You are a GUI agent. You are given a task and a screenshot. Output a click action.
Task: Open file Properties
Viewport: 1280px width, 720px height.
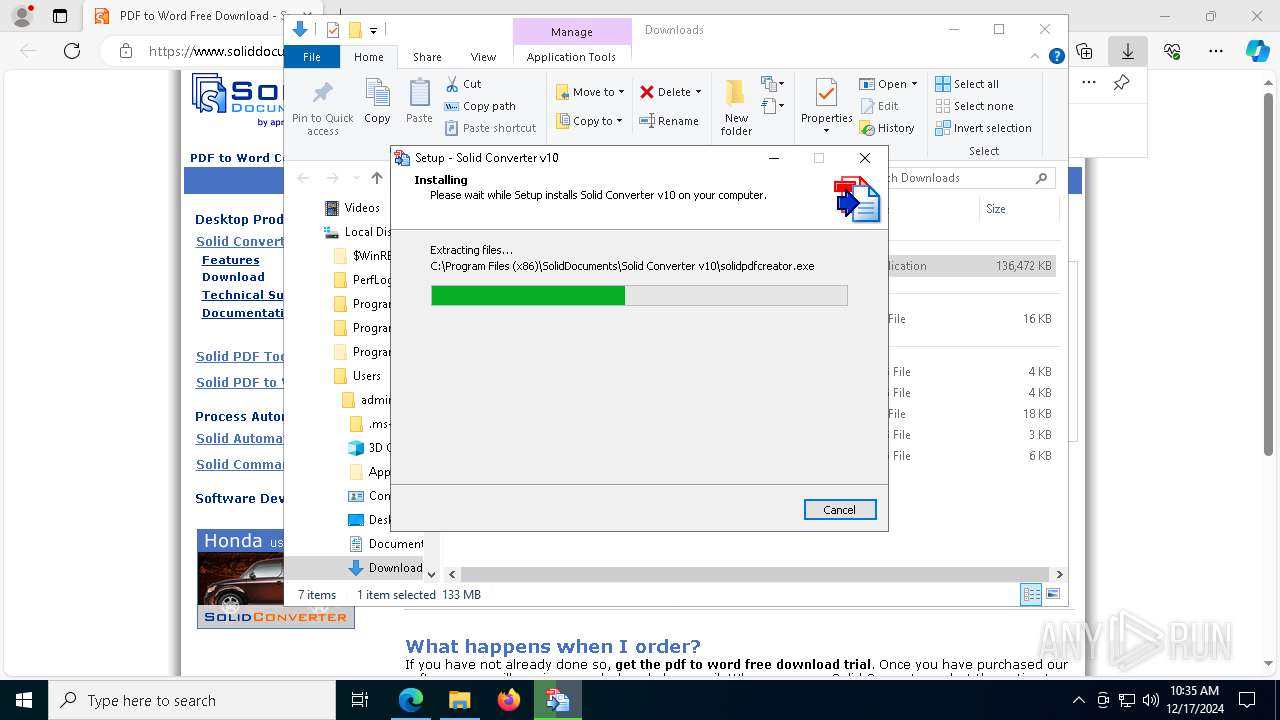click(826, 106)
